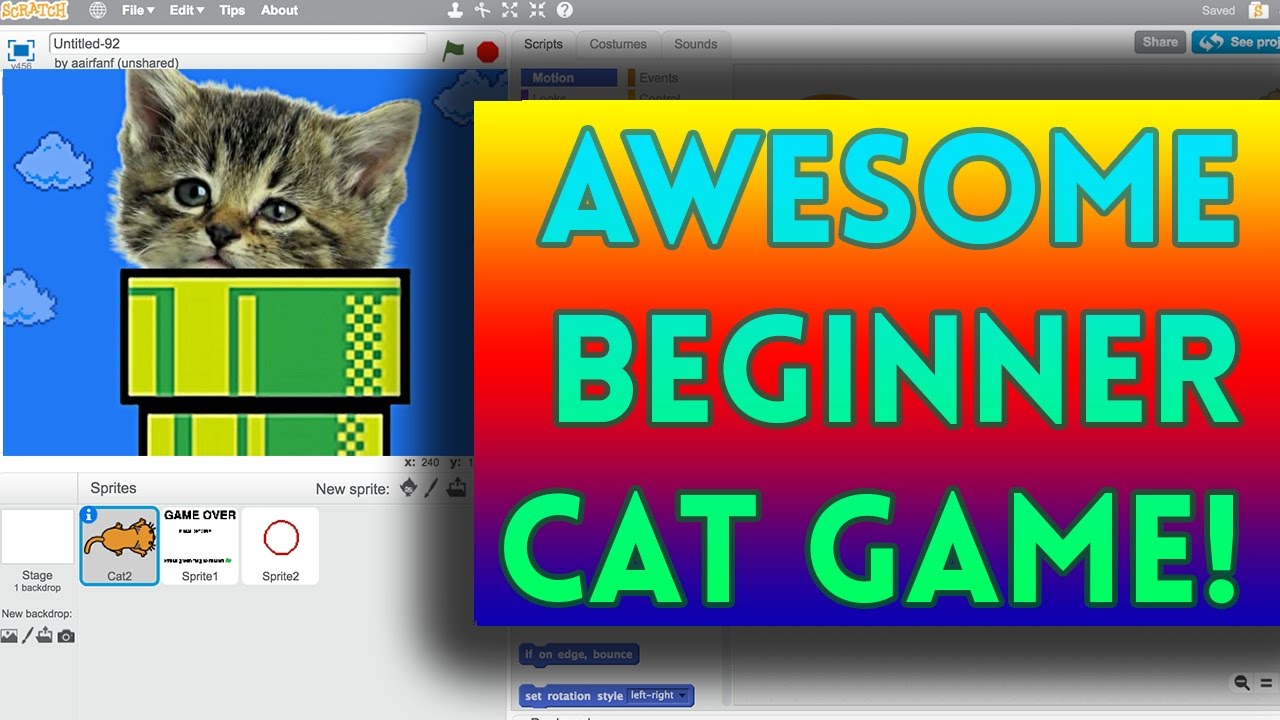Select the Delete scissors tool

tap(482, 10)
